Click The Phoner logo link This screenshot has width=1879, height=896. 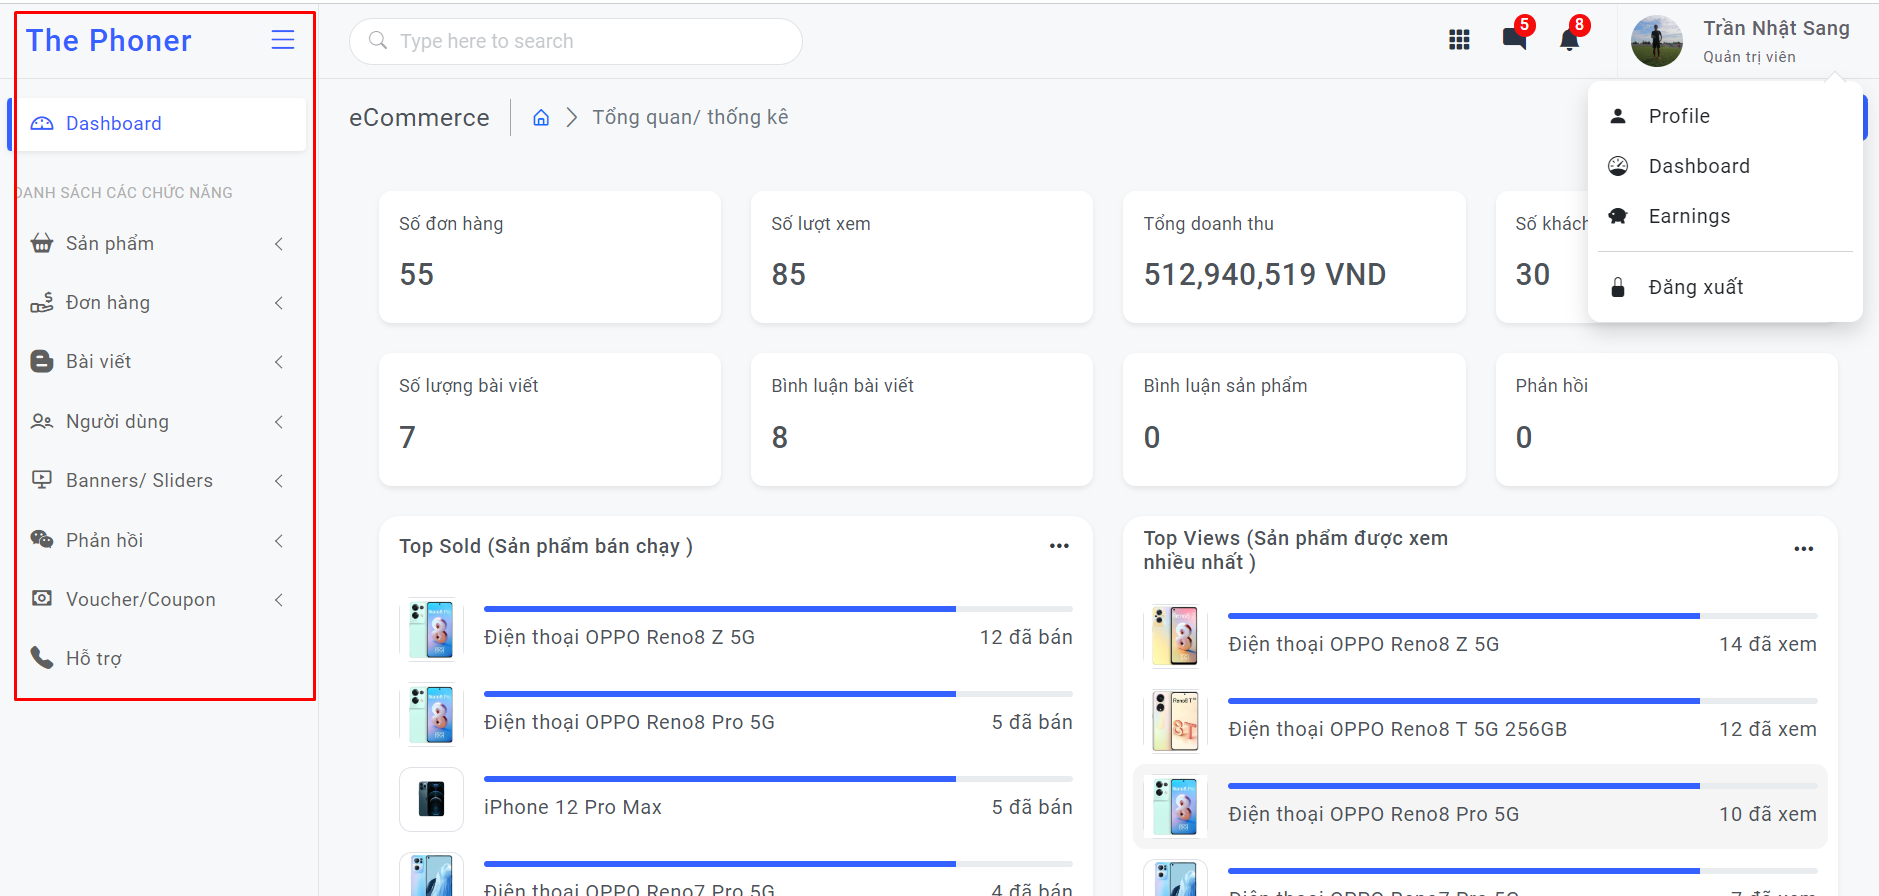coord(109,40)
